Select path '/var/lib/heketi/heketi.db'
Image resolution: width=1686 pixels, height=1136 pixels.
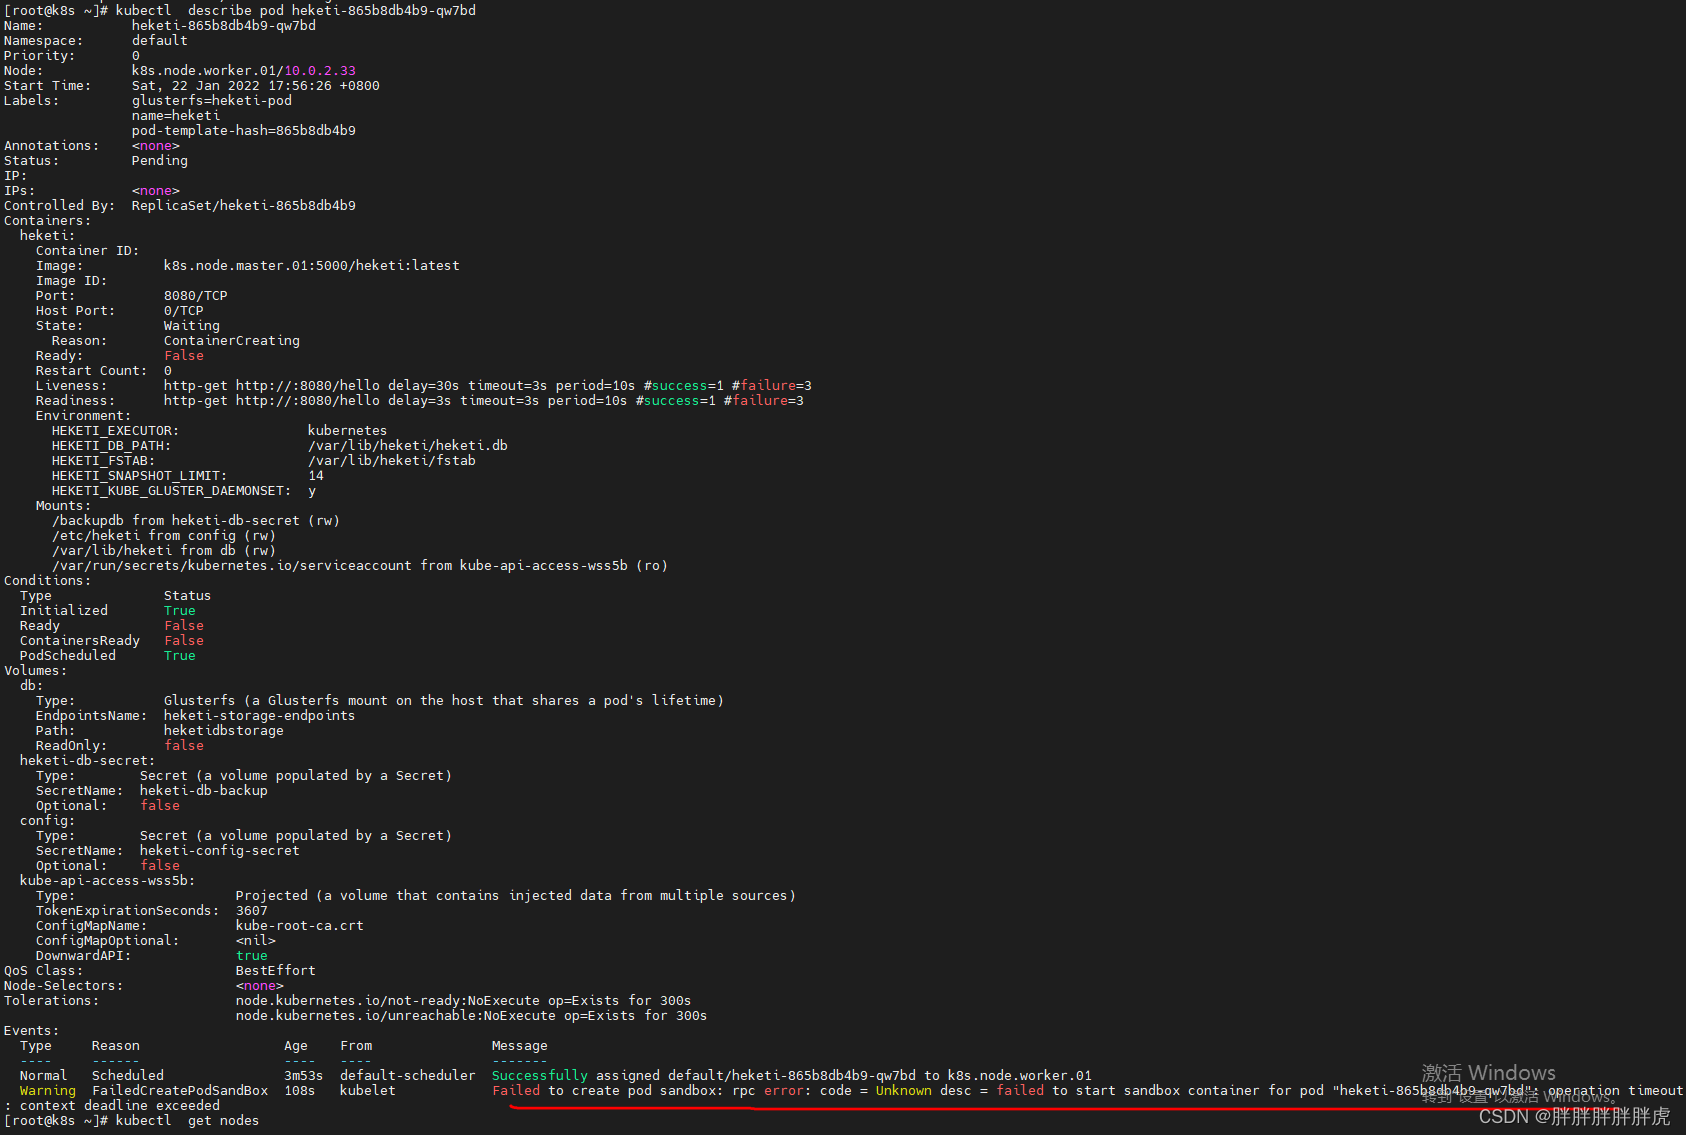[x=408, y=446]
